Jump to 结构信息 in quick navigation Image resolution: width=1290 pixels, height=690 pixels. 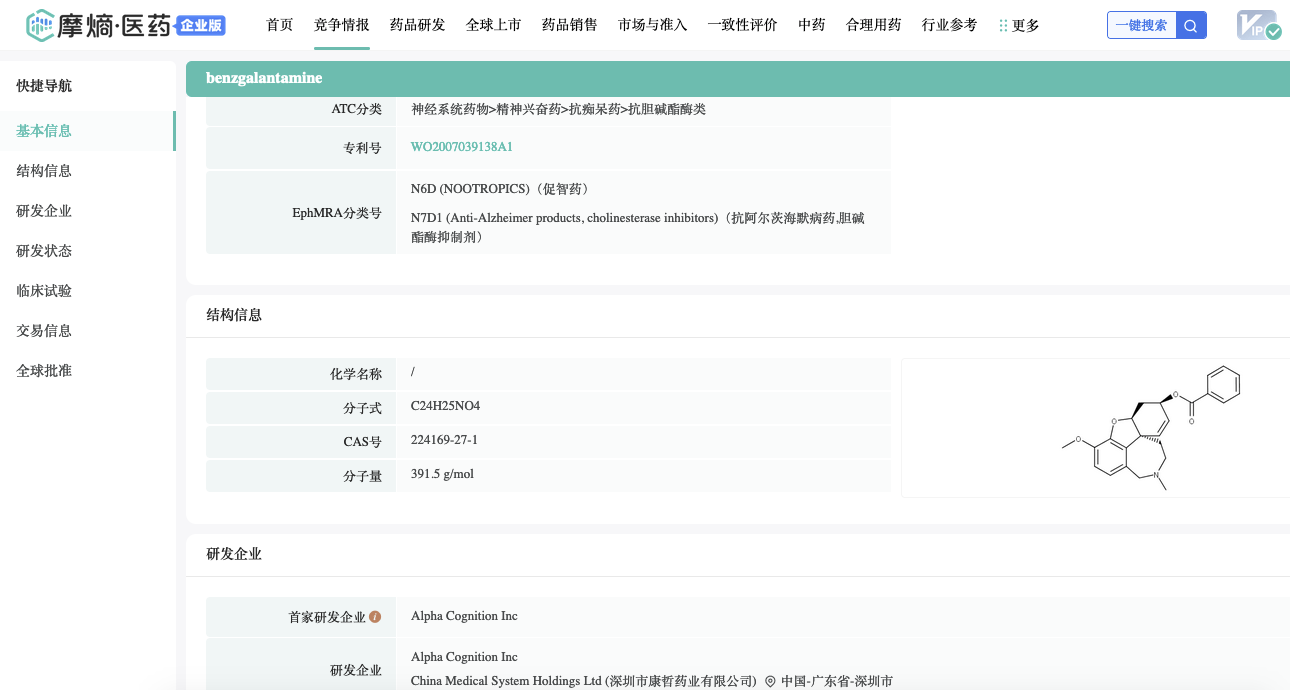pyautogui.click(x=44, y=171)
